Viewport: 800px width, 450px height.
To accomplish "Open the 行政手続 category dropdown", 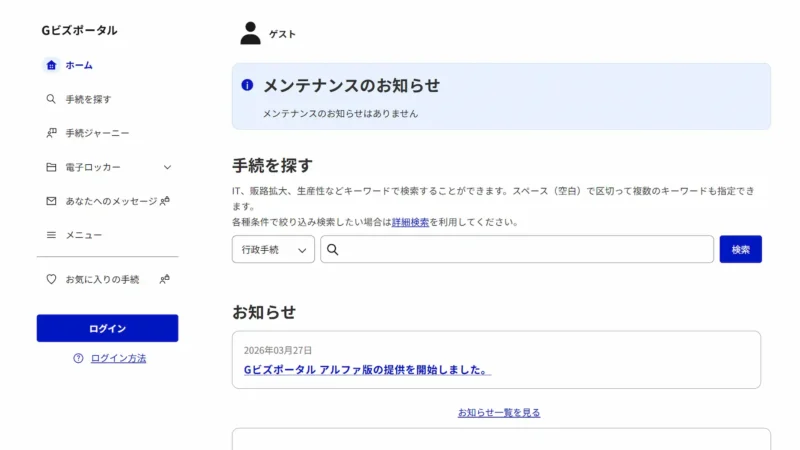I will (x=273, y=250).
